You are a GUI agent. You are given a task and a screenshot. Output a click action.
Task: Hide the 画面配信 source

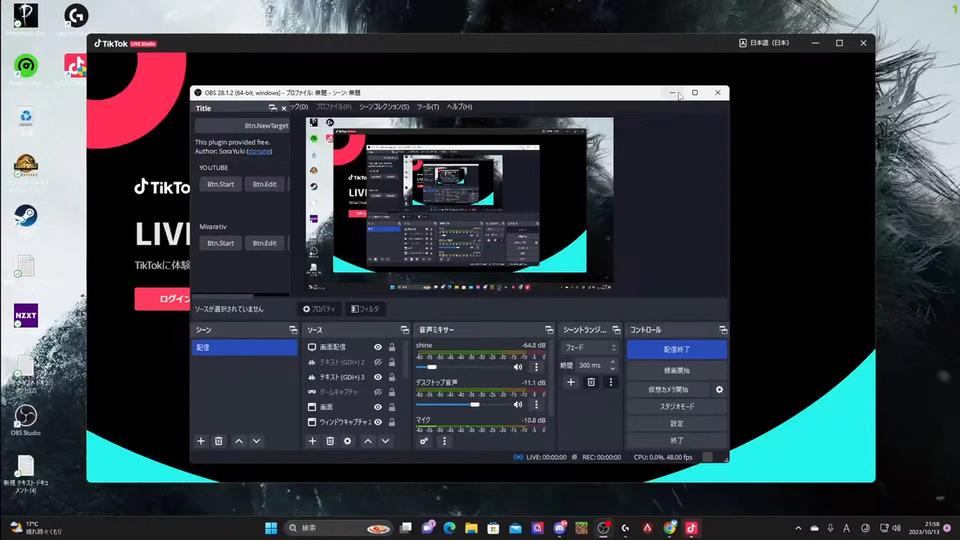click(378, 347)
